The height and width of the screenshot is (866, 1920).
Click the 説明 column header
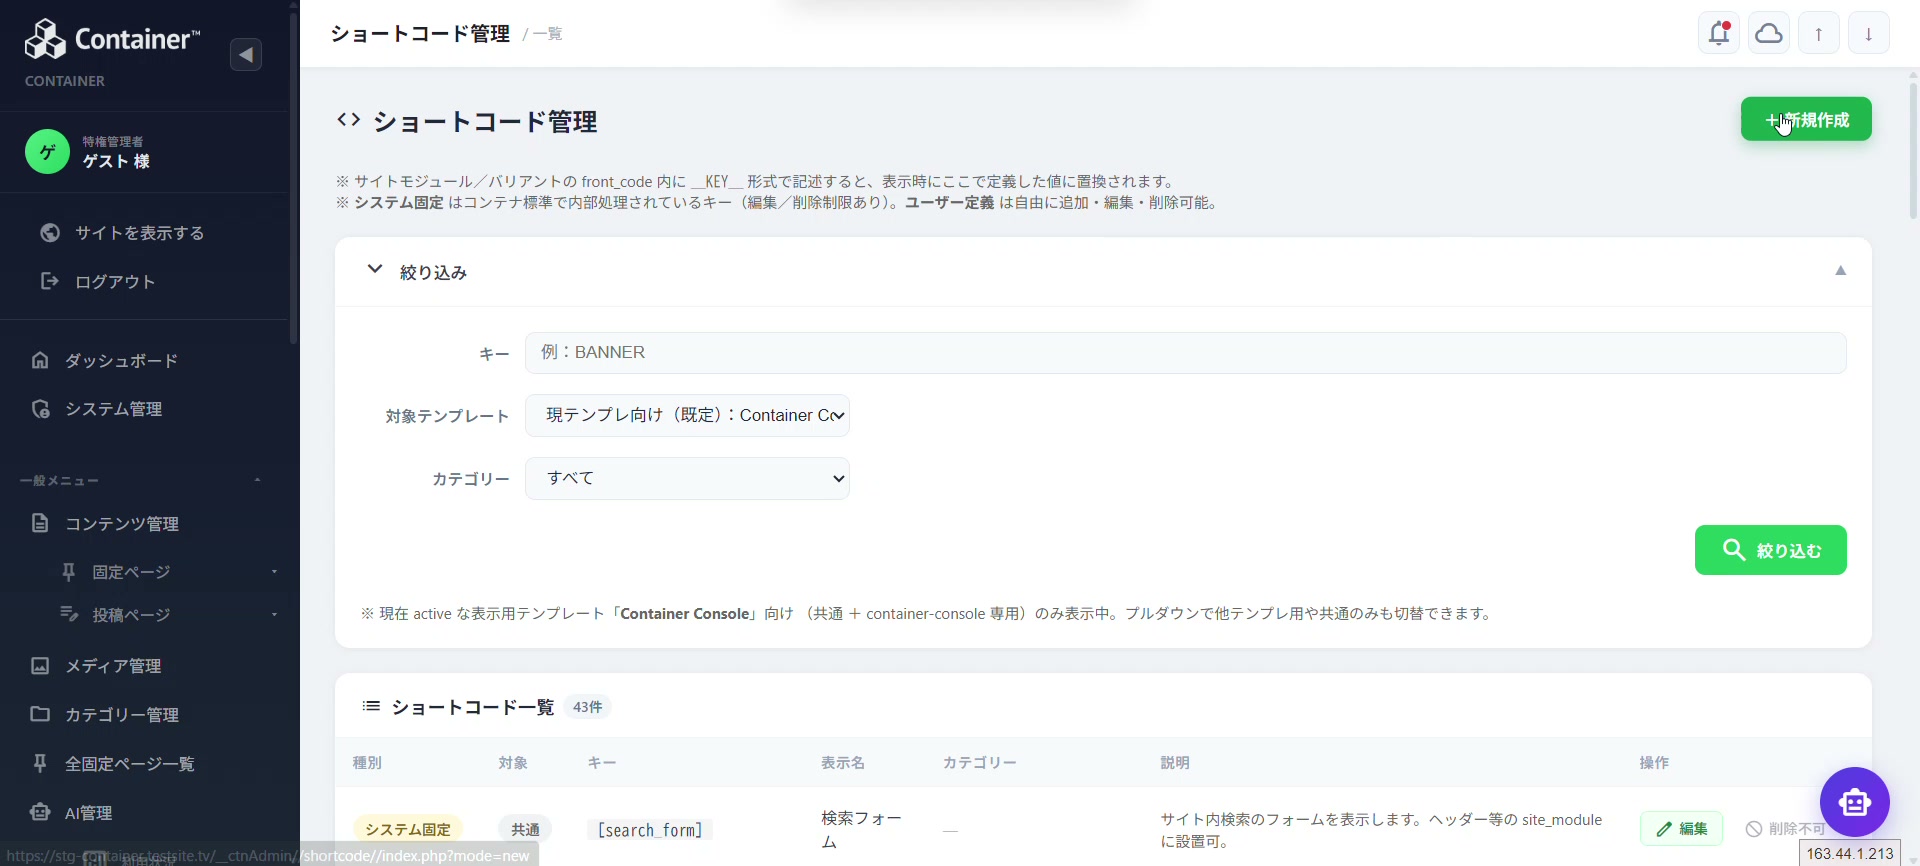click(1175, 763)
